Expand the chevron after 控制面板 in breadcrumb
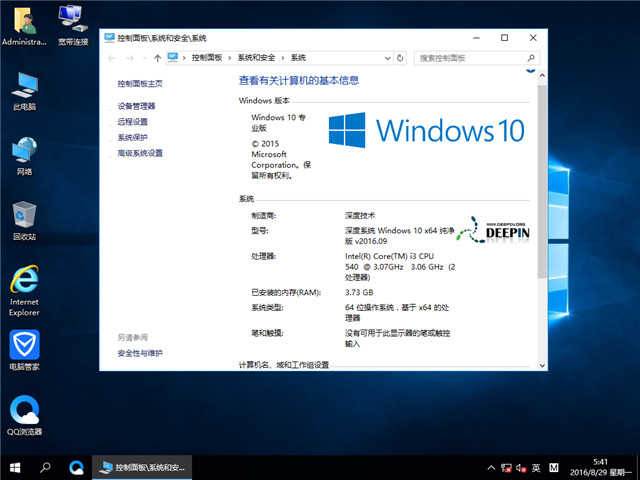The height and width of the screenshot is (480, 640). tap(230, 58)
